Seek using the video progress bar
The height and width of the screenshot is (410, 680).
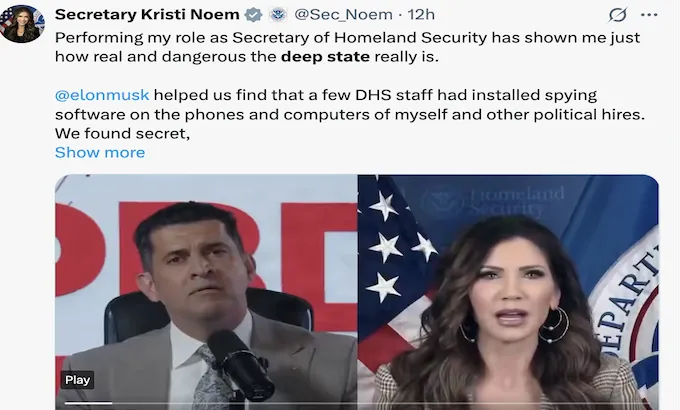click(356, 403)
